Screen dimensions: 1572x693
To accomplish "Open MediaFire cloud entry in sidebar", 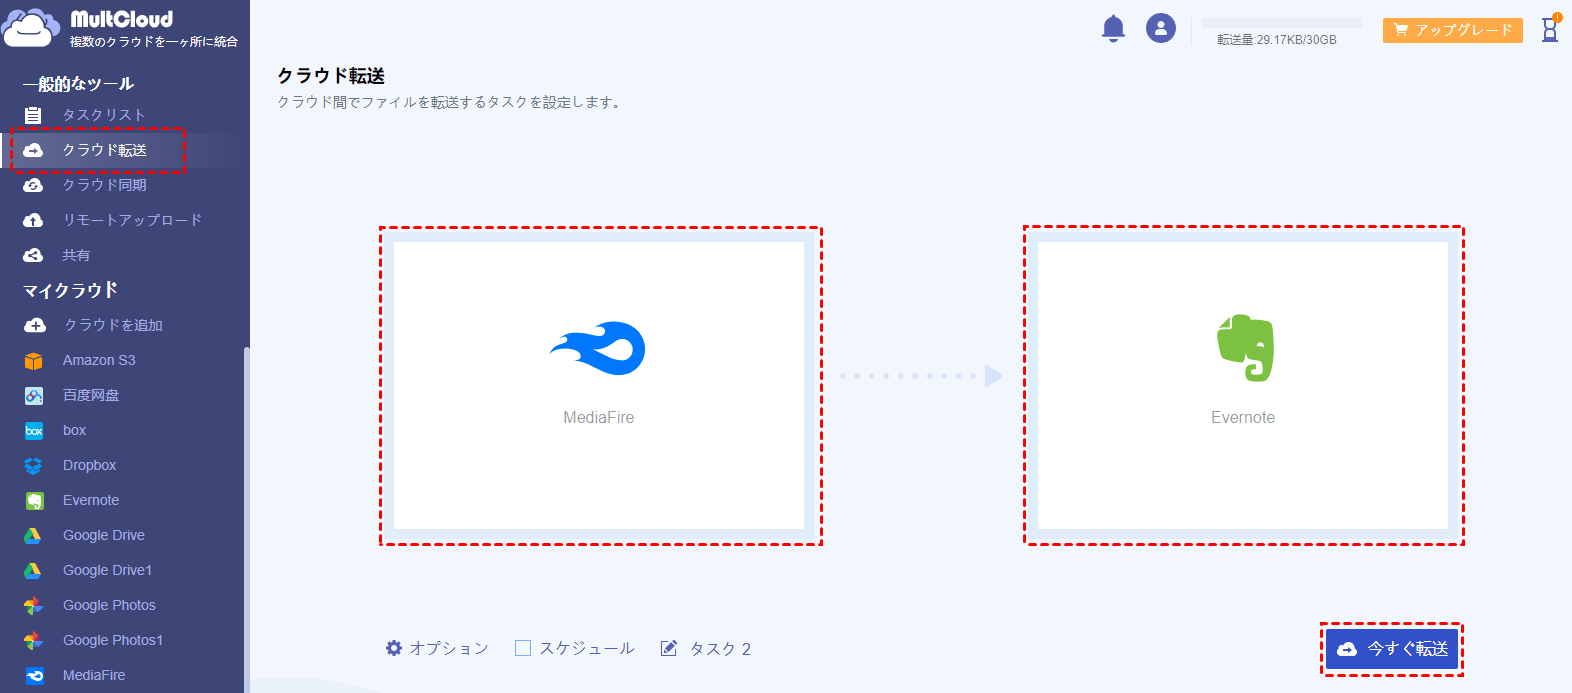I will [94, 675].
